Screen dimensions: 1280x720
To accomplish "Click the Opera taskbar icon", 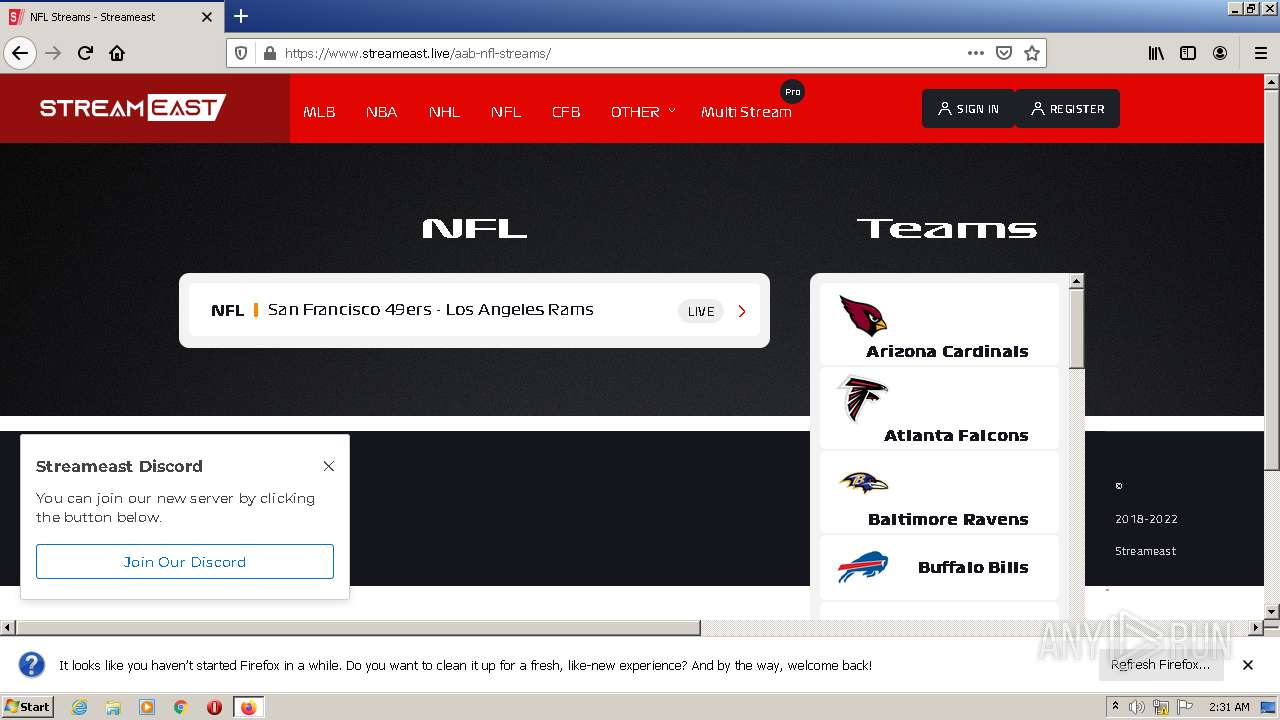I will point(214,707).
